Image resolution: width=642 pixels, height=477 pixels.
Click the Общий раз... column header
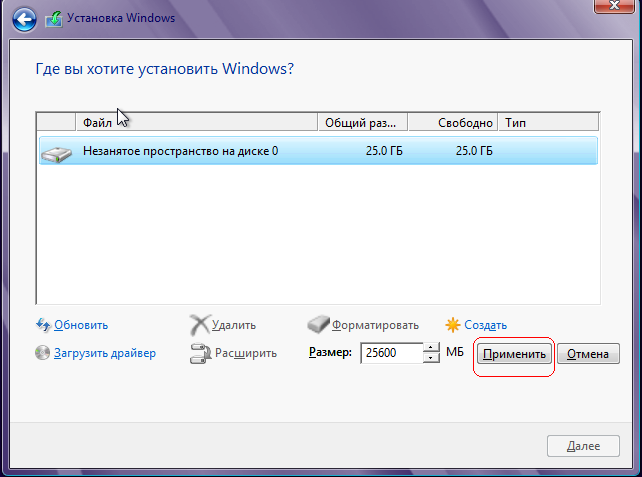(363, 122)
